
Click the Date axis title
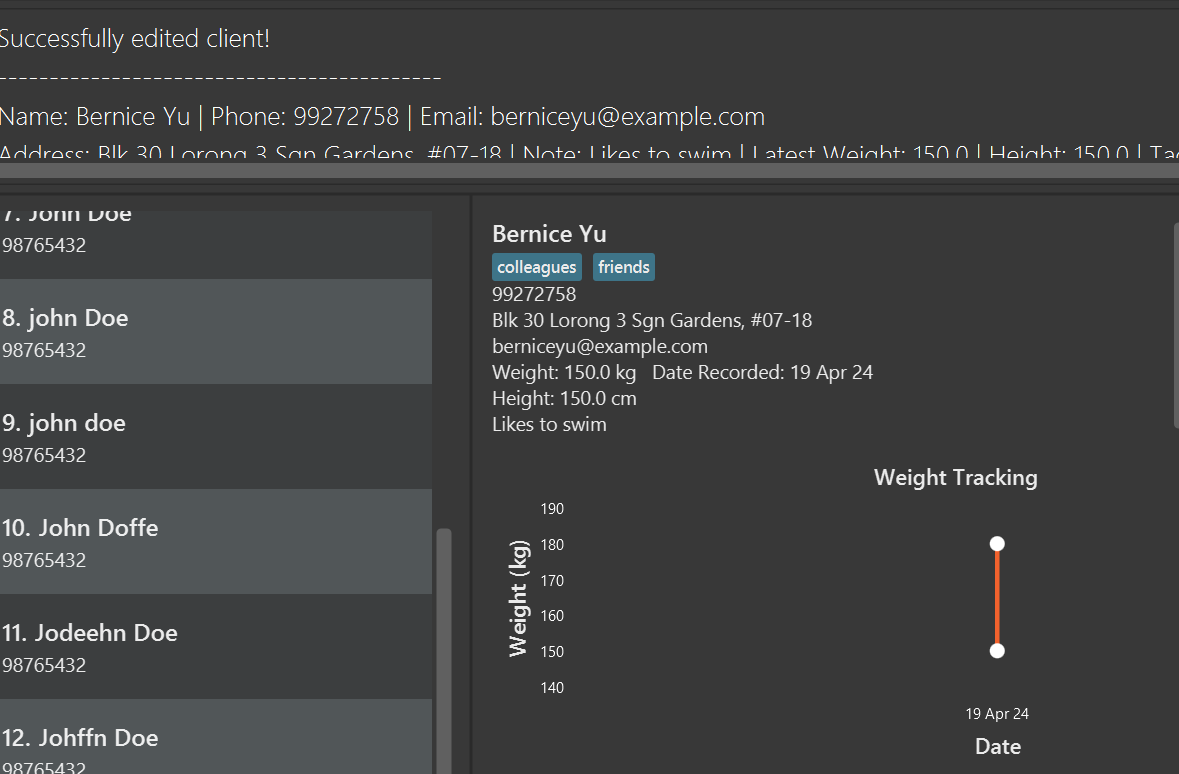tap(998, 747)
